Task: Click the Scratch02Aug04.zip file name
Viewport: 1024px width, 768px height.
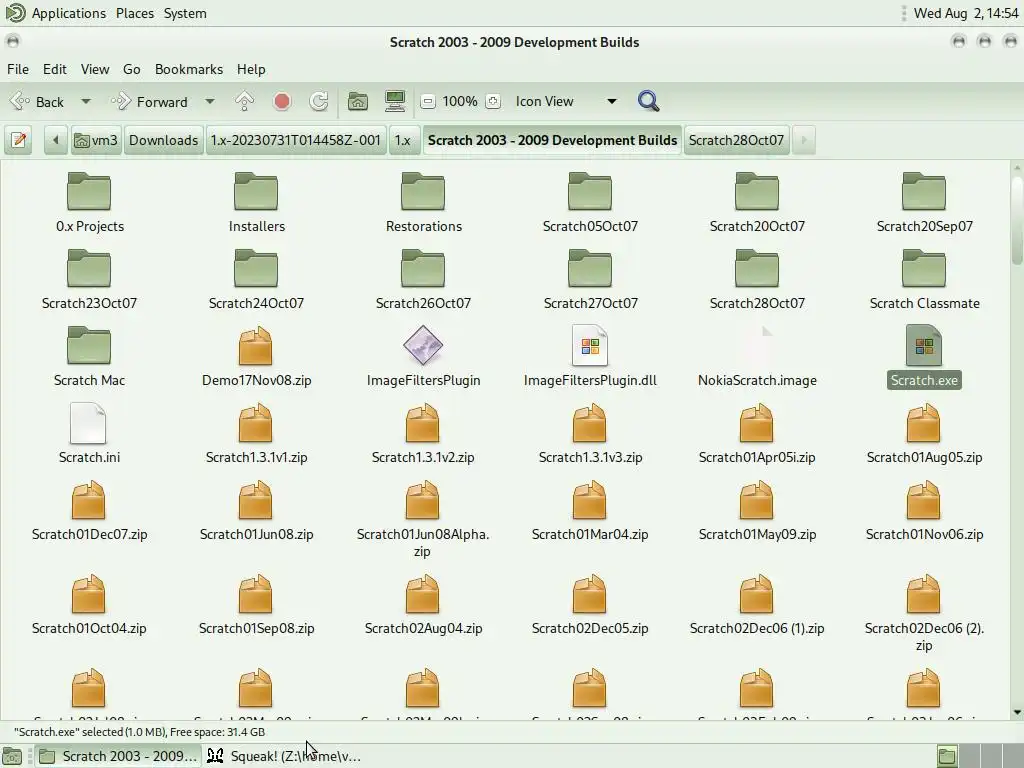Action: coord(423,628)
